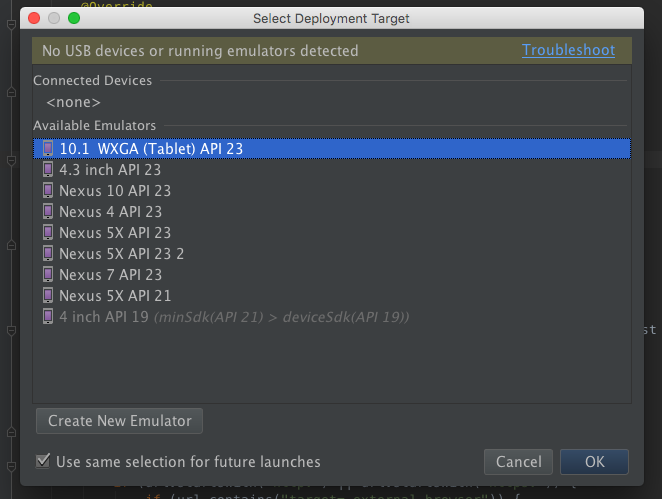
Task: Pick Nexus 7 API 23 from list
Action: click(332, 275)
